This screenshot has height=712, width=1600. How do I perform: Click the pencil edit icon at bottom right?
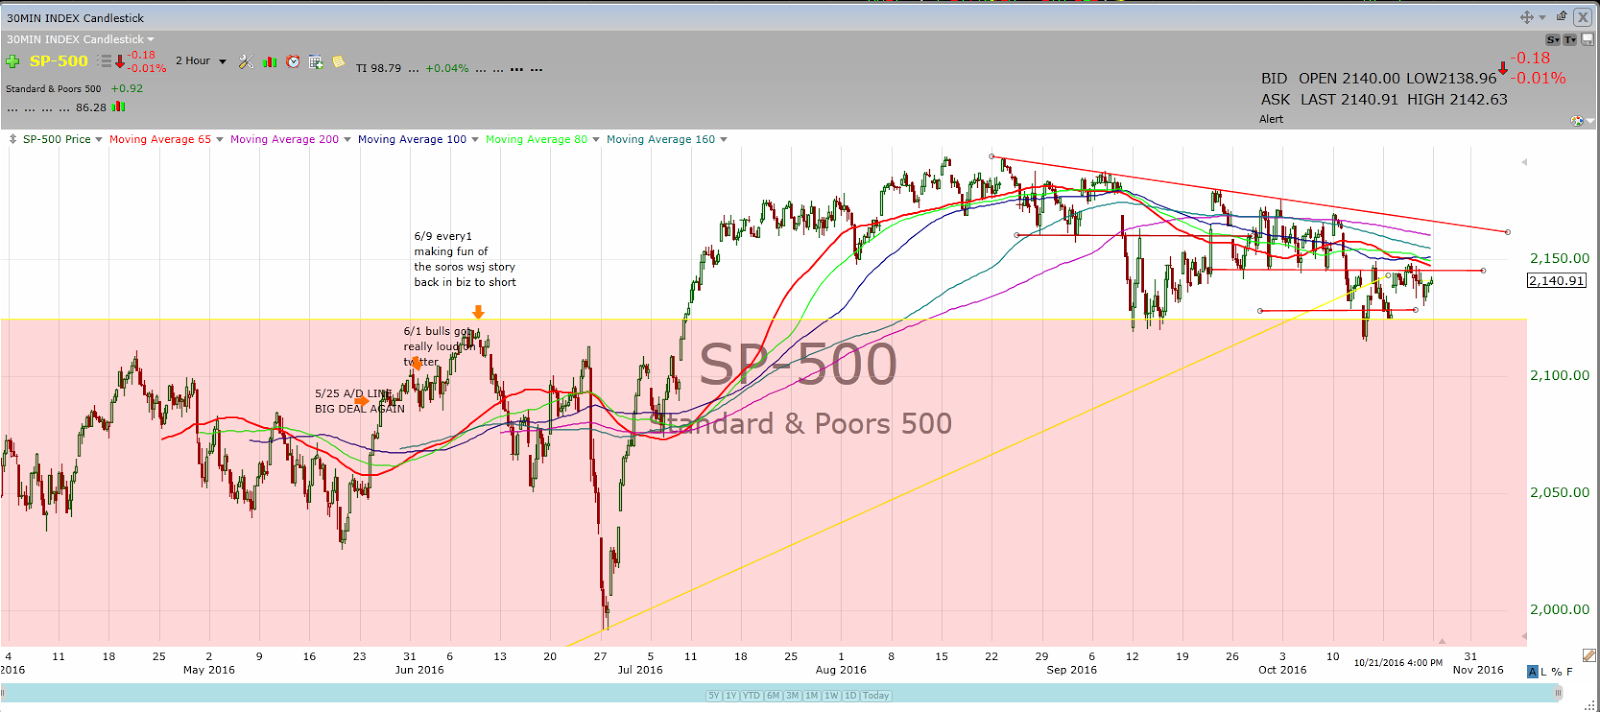click(1589, 655)
